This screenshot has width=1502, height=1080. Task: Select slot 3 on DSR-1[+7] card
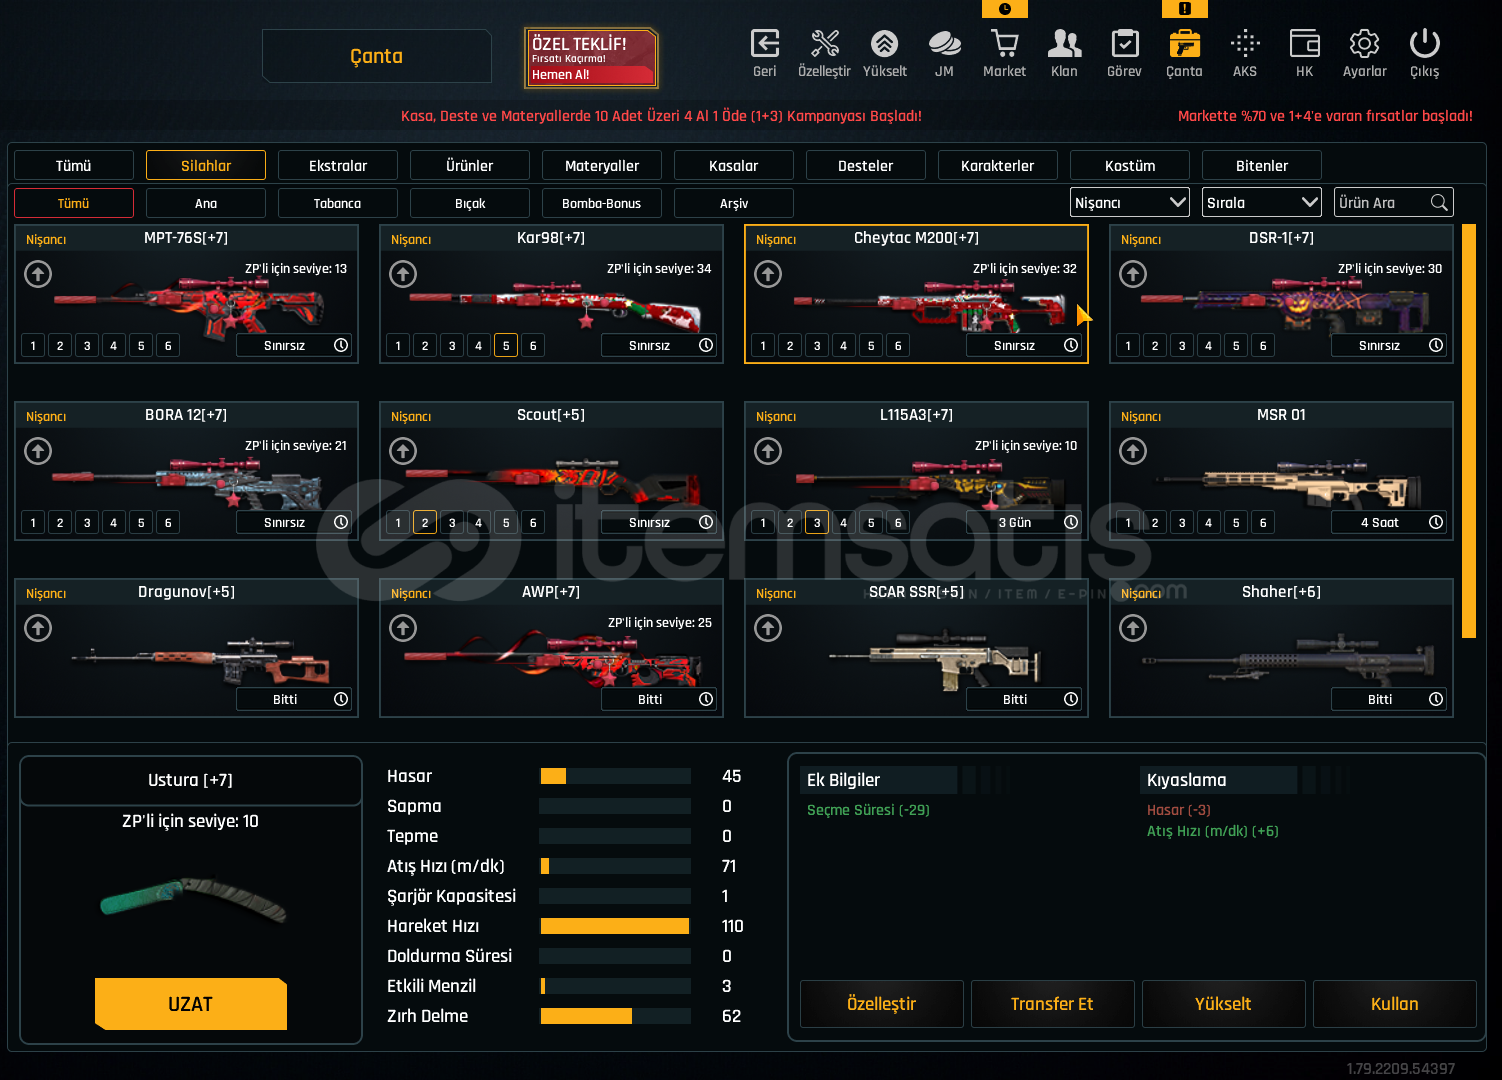(1182, 346)
